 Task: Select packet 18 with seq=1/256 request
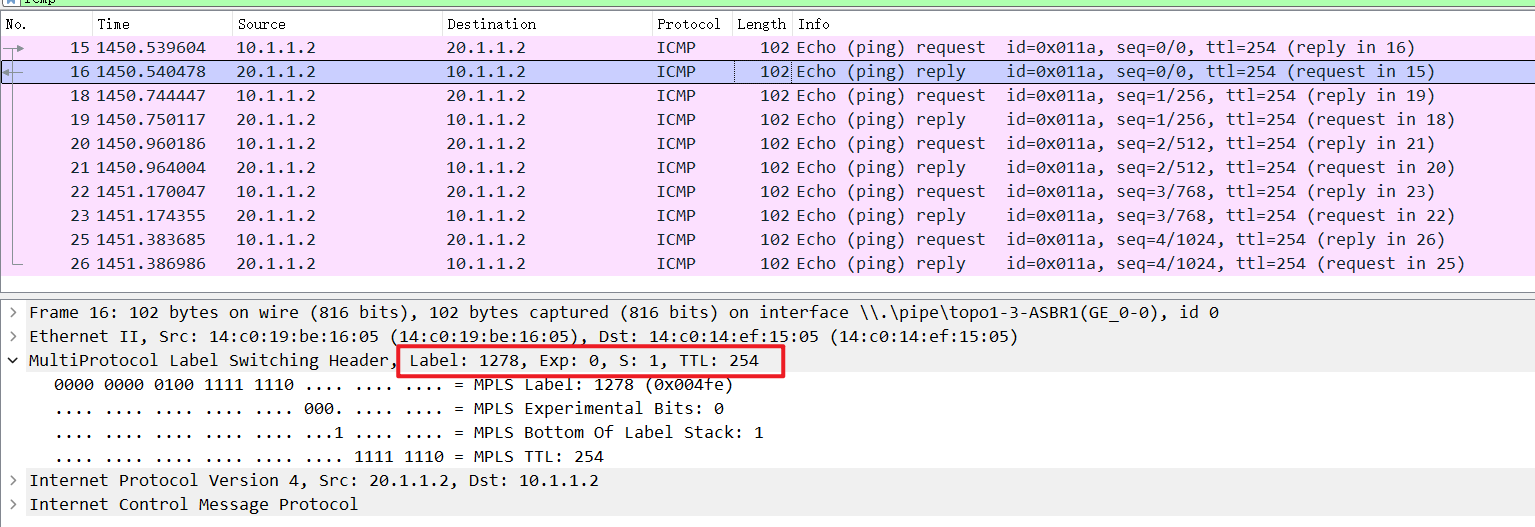(700, 96)
